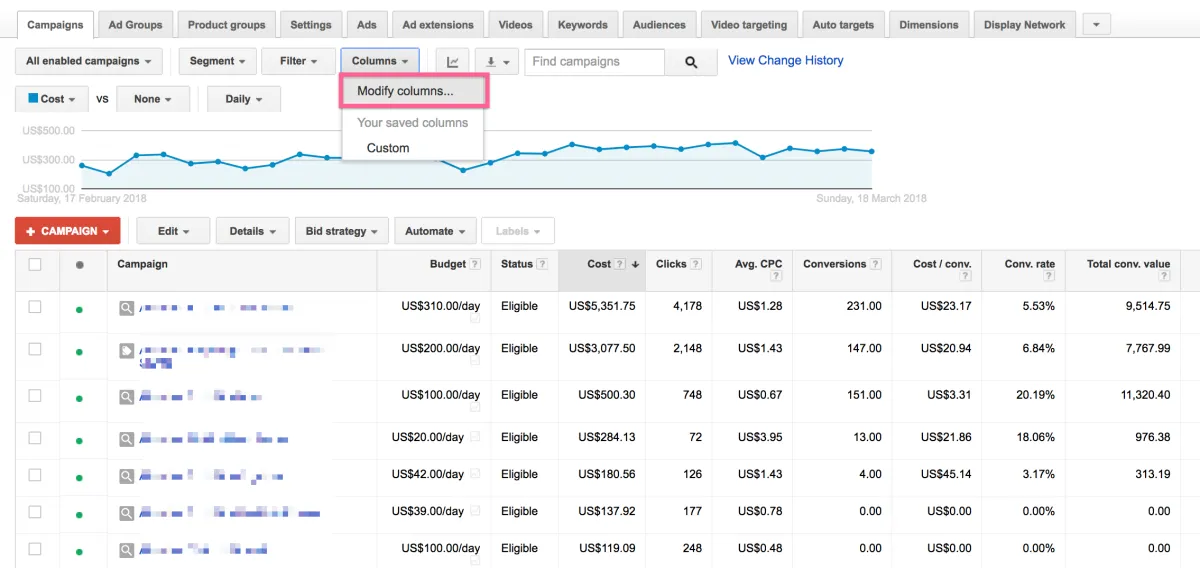Tick the select-all checkbox in table header
Viewport: 1200px width, 568px height.
pos(35,265)
